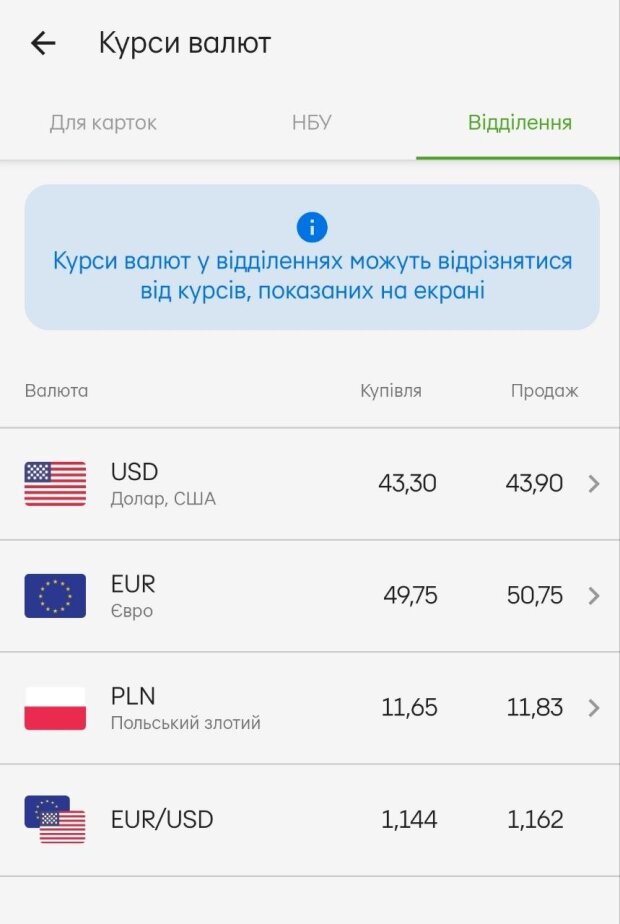Tap the Продаж column header

[x=544, y=391]
